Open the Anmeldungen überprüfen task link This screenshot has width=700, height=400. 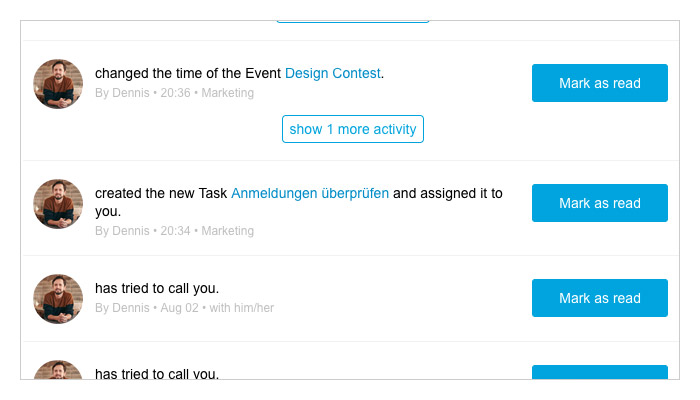[x=310, y=193]
